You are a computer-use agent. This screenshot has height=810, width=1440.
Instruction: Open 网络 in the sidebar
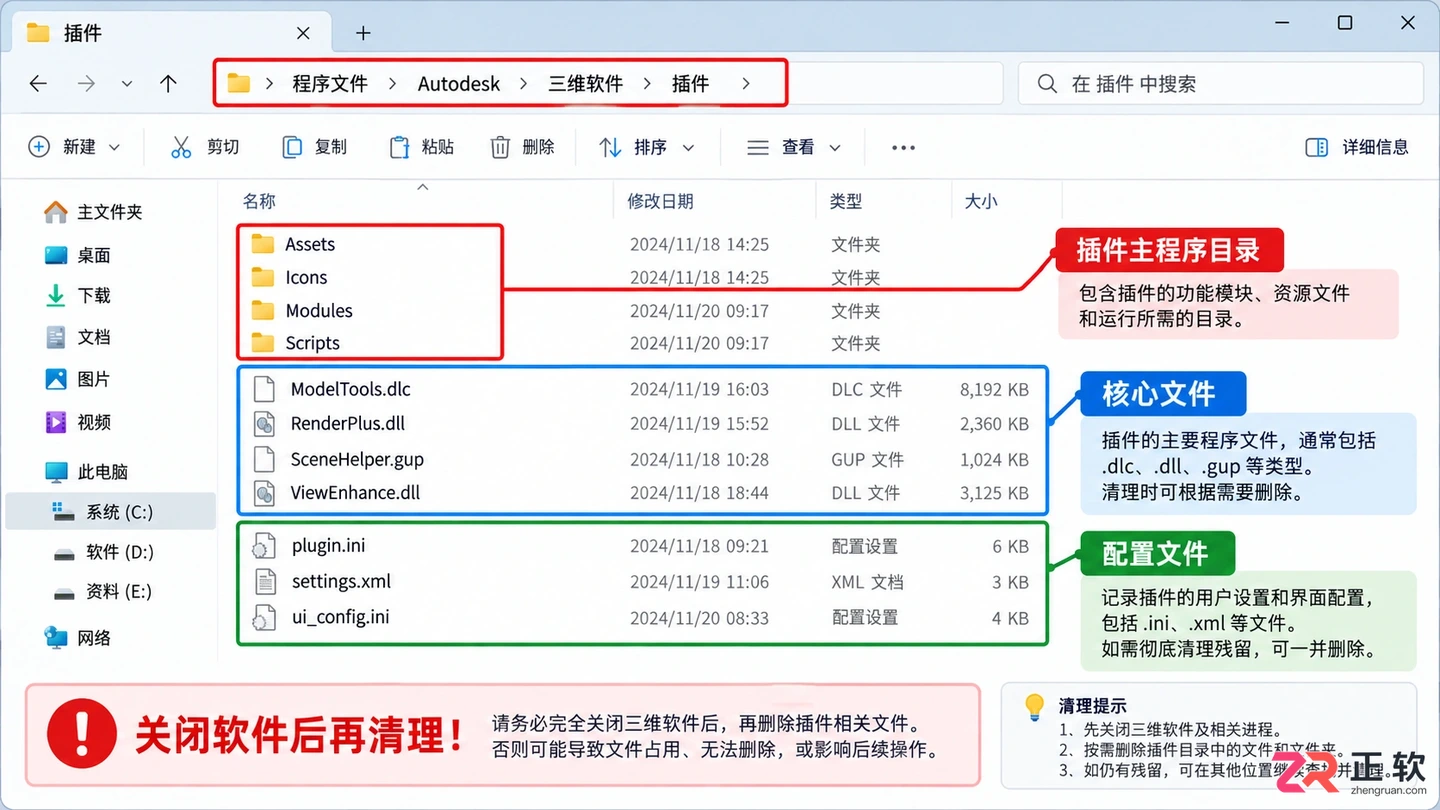78,638
